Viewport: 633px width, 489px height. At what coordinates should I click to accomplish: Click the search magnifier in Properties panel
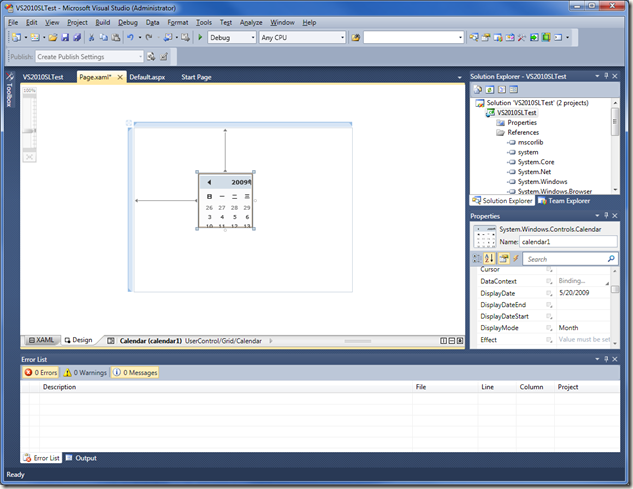(611, 258)
